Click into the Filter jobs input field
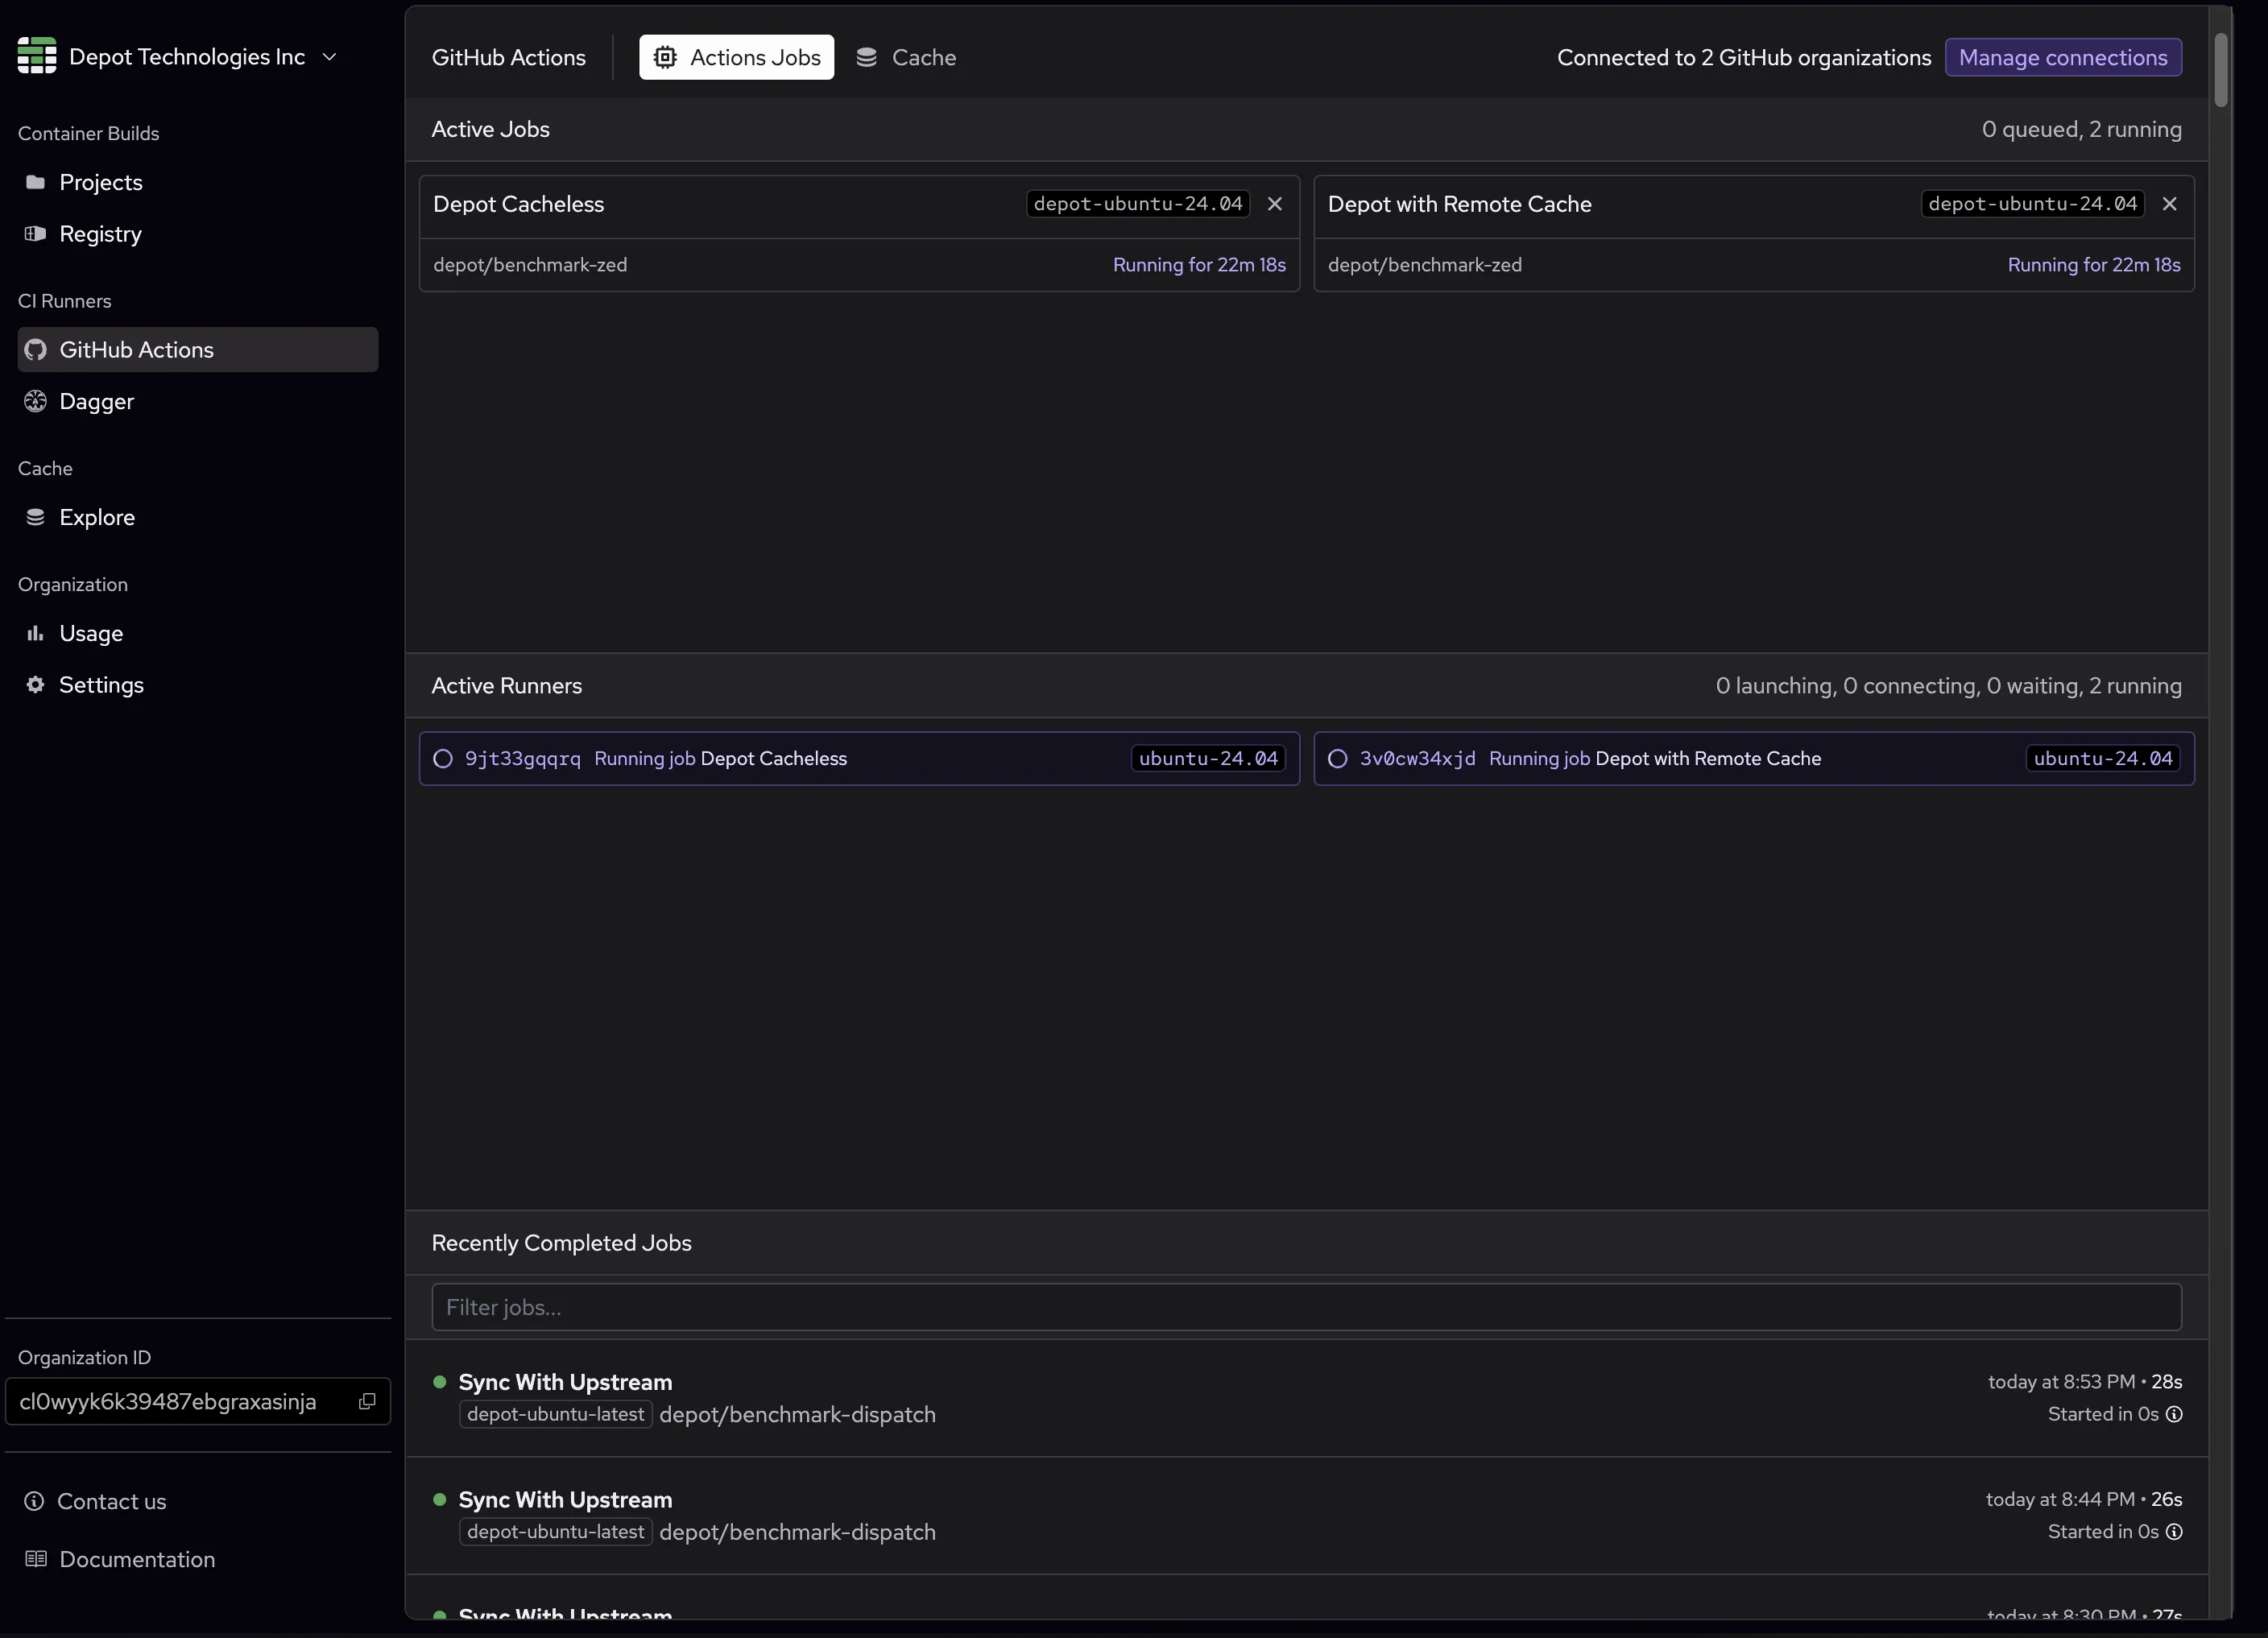2268x1638 pixels. pos(1305,1307)
